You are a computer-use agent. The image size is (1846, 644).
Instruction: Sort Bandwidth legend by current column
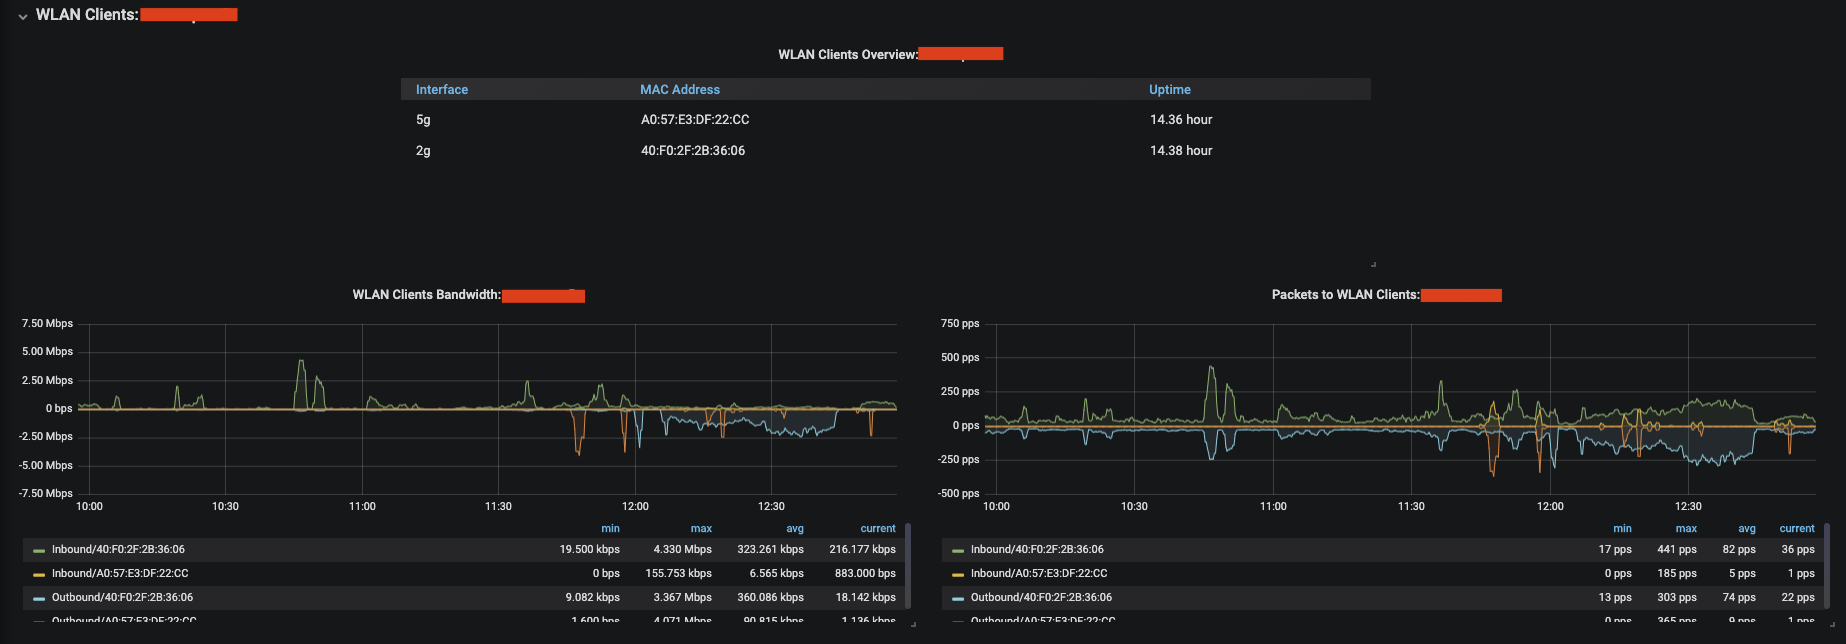[x=878, y=529]
